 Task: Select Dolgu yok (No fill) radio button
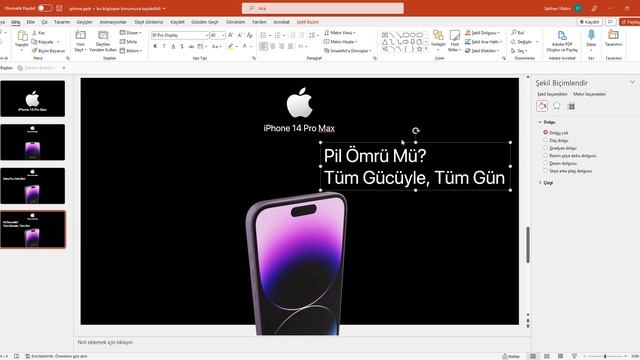tap(545, 133)
